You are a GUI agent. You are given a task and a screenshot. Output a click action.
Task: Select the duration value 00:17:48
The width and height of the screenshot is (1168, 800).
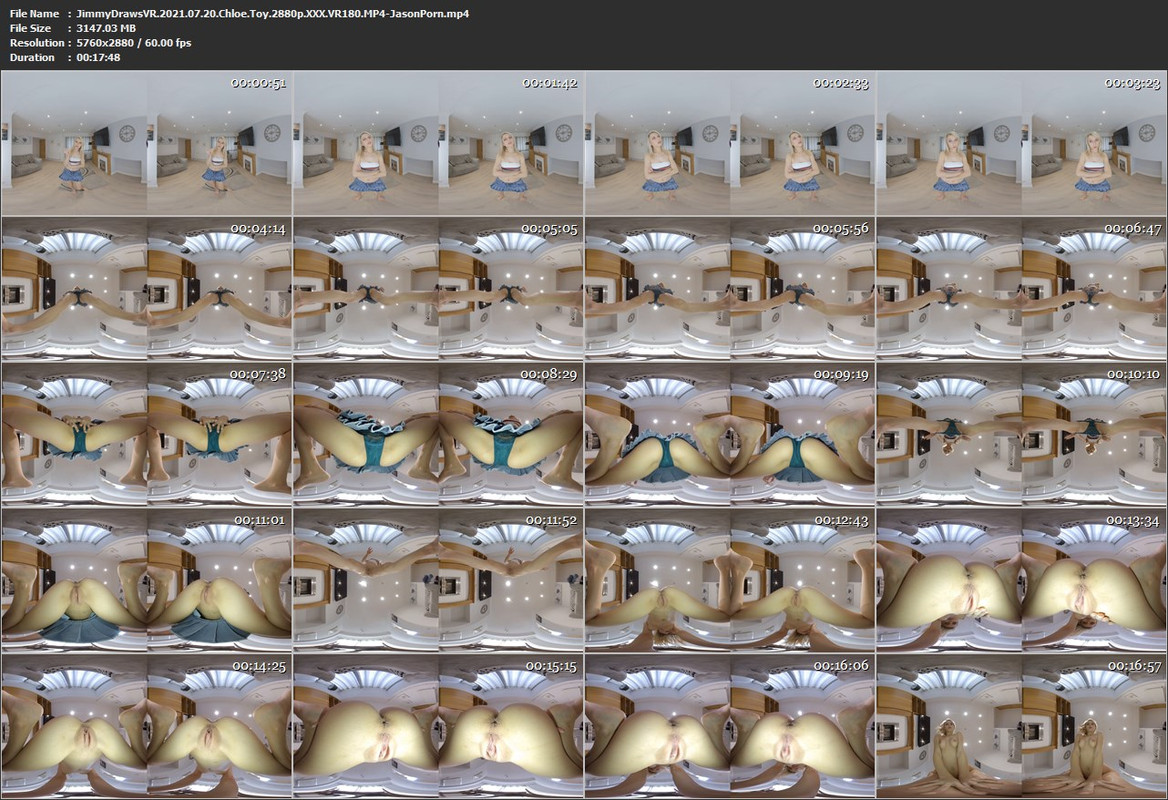pyautogui.click(x=98, y=57)
